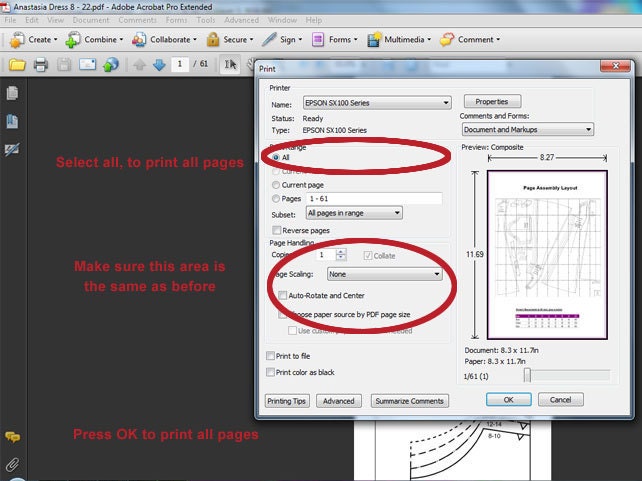This screenshot has width=642, height=481.
Task: Close the Print dialog
Action: point(615,66)
